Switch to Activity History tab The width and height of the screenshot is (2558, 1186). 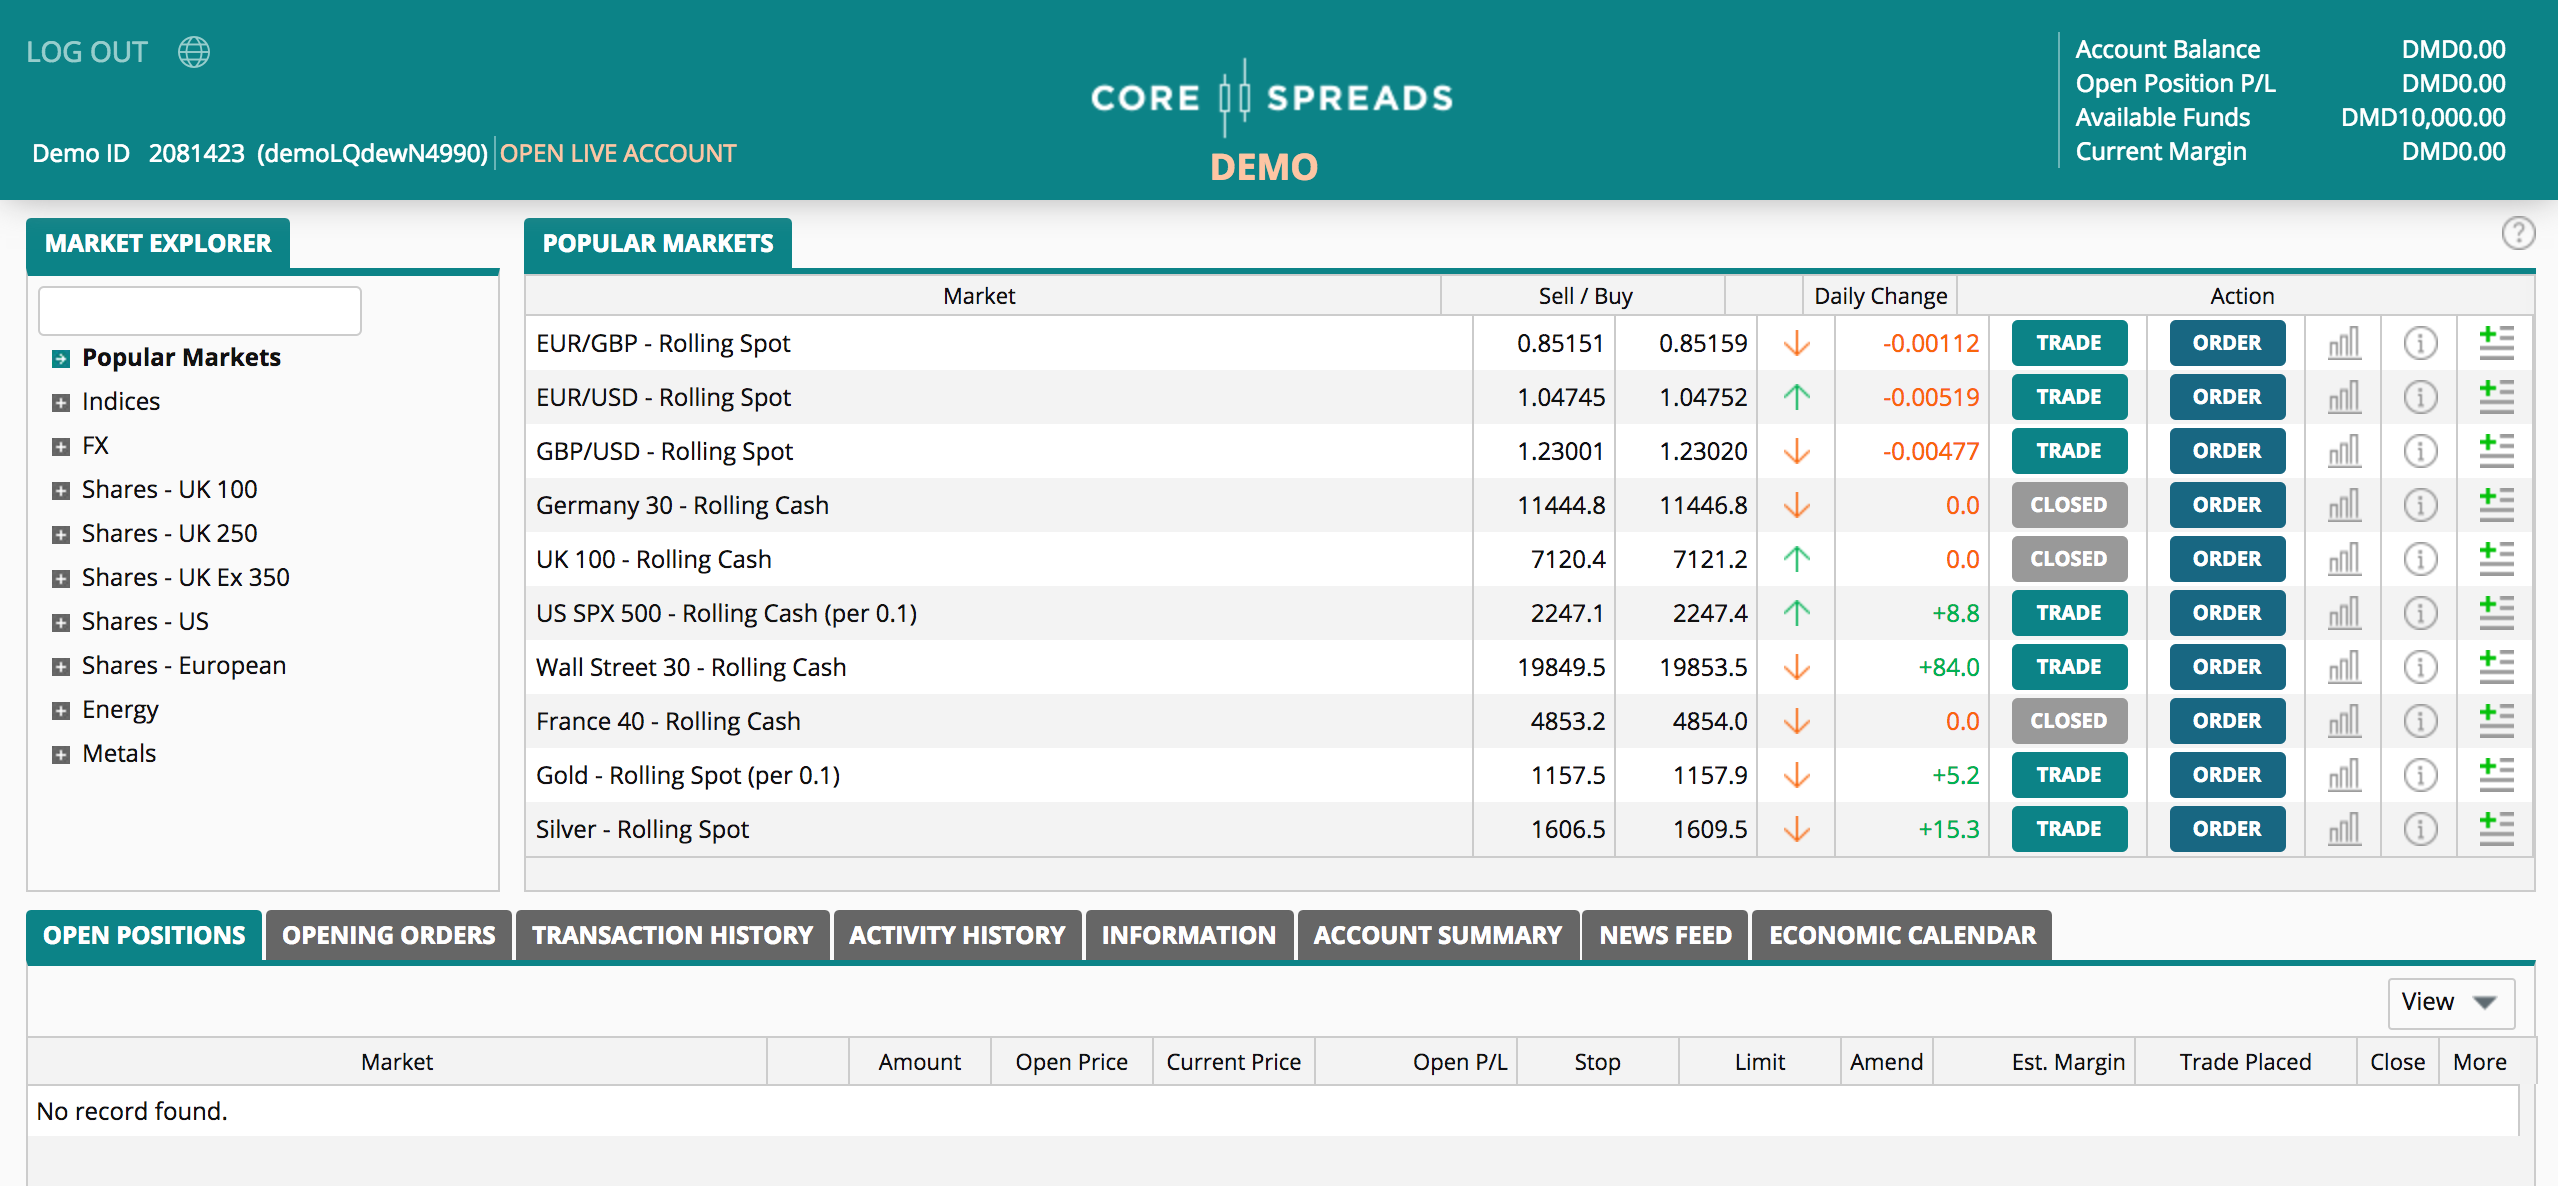coord(957,935)
